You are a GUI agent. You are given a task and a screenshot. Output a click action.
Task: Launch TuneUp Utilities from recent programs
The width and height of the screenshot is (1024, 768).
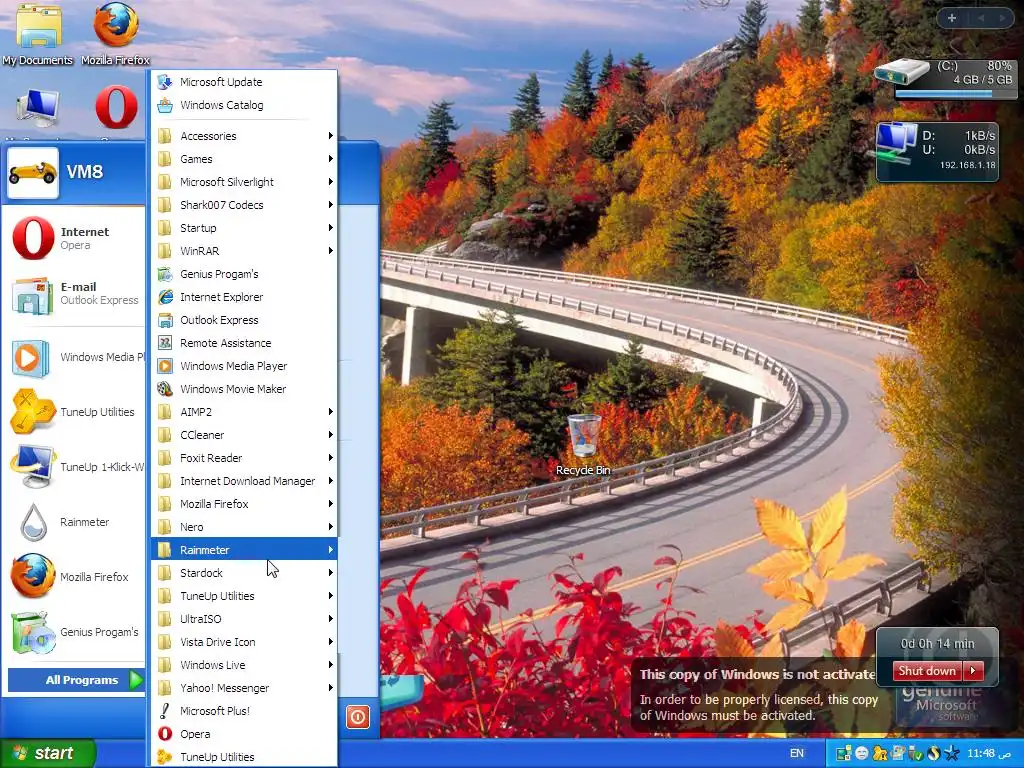click(x=73, y=412)
